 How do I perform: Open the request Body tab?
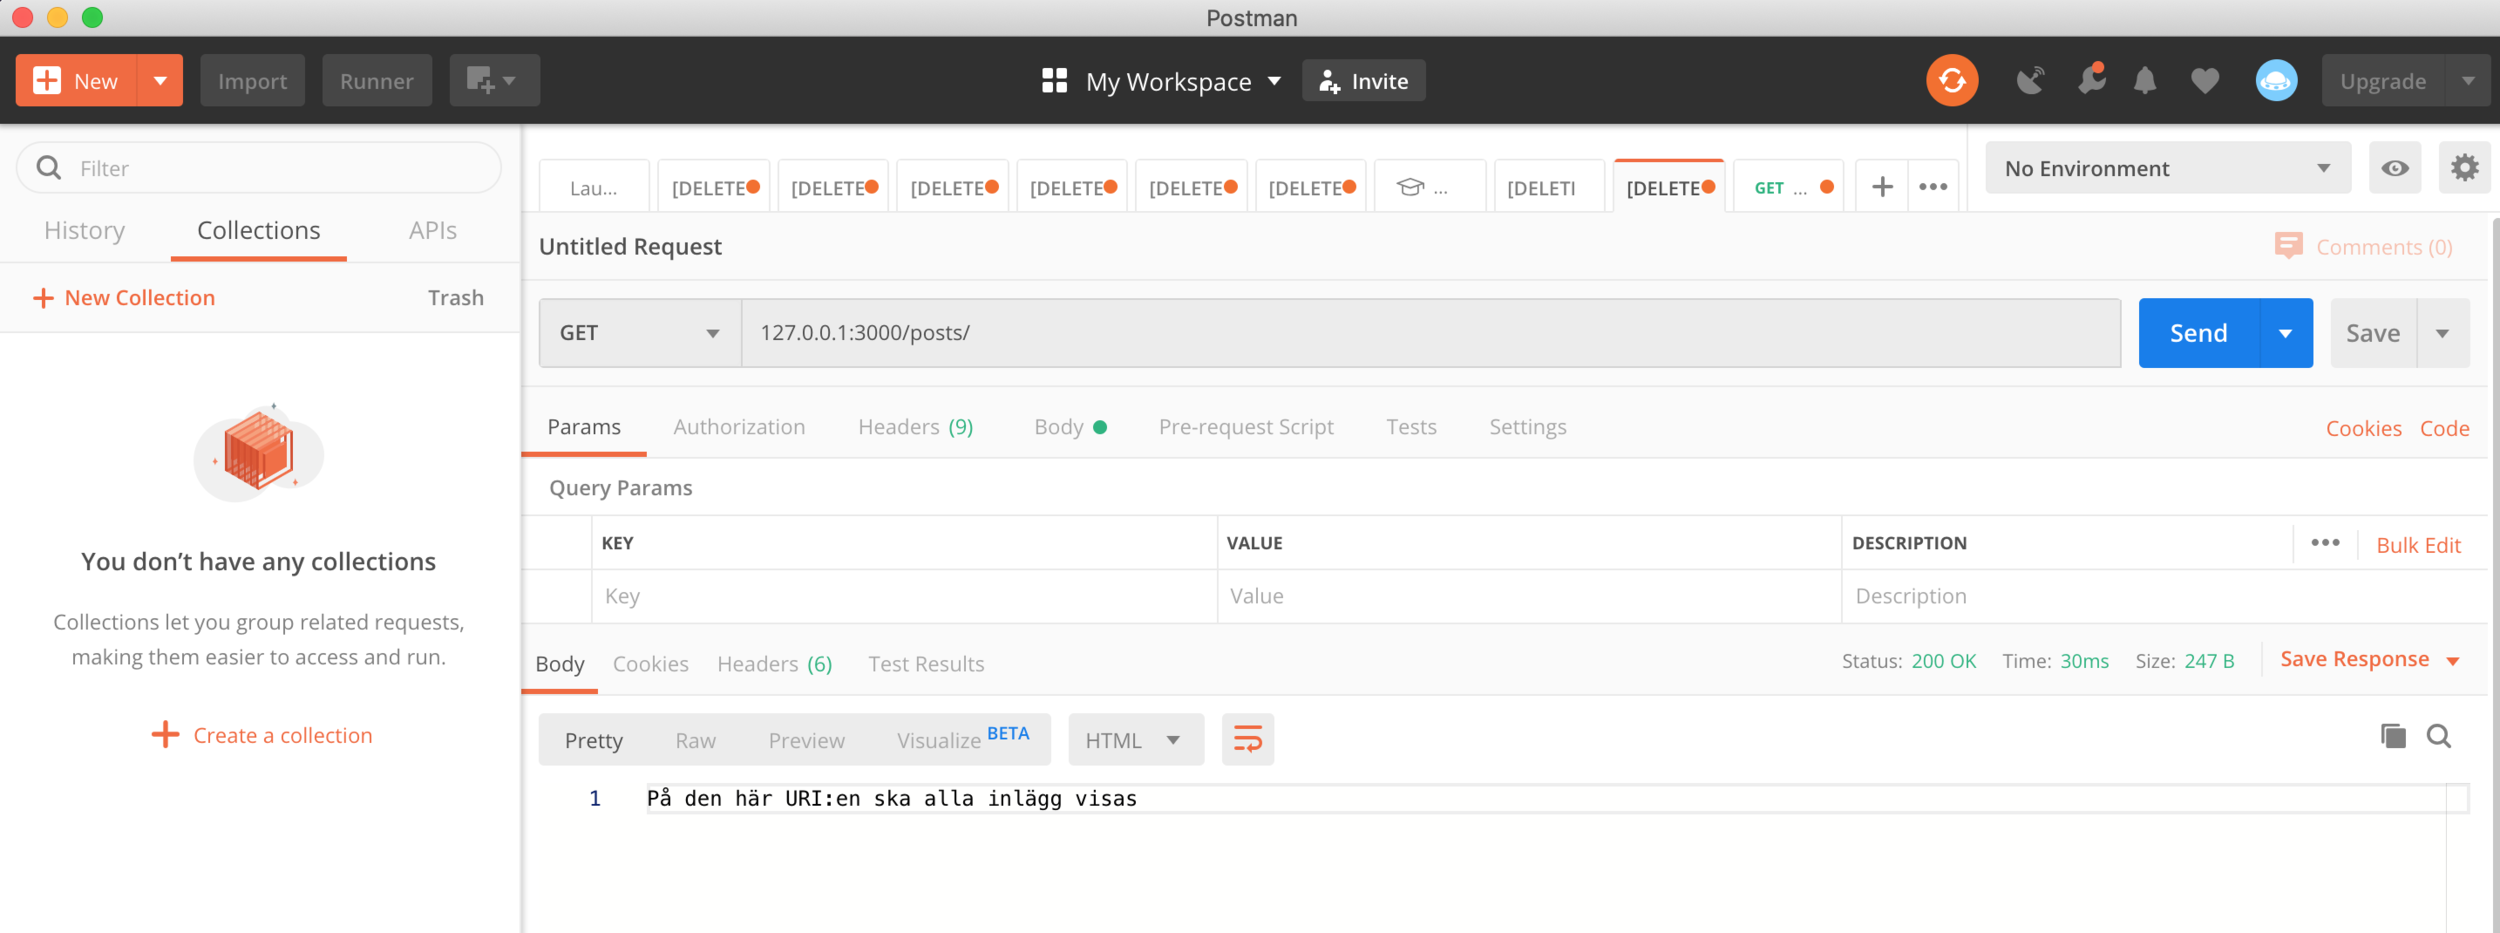[1070, 427]
